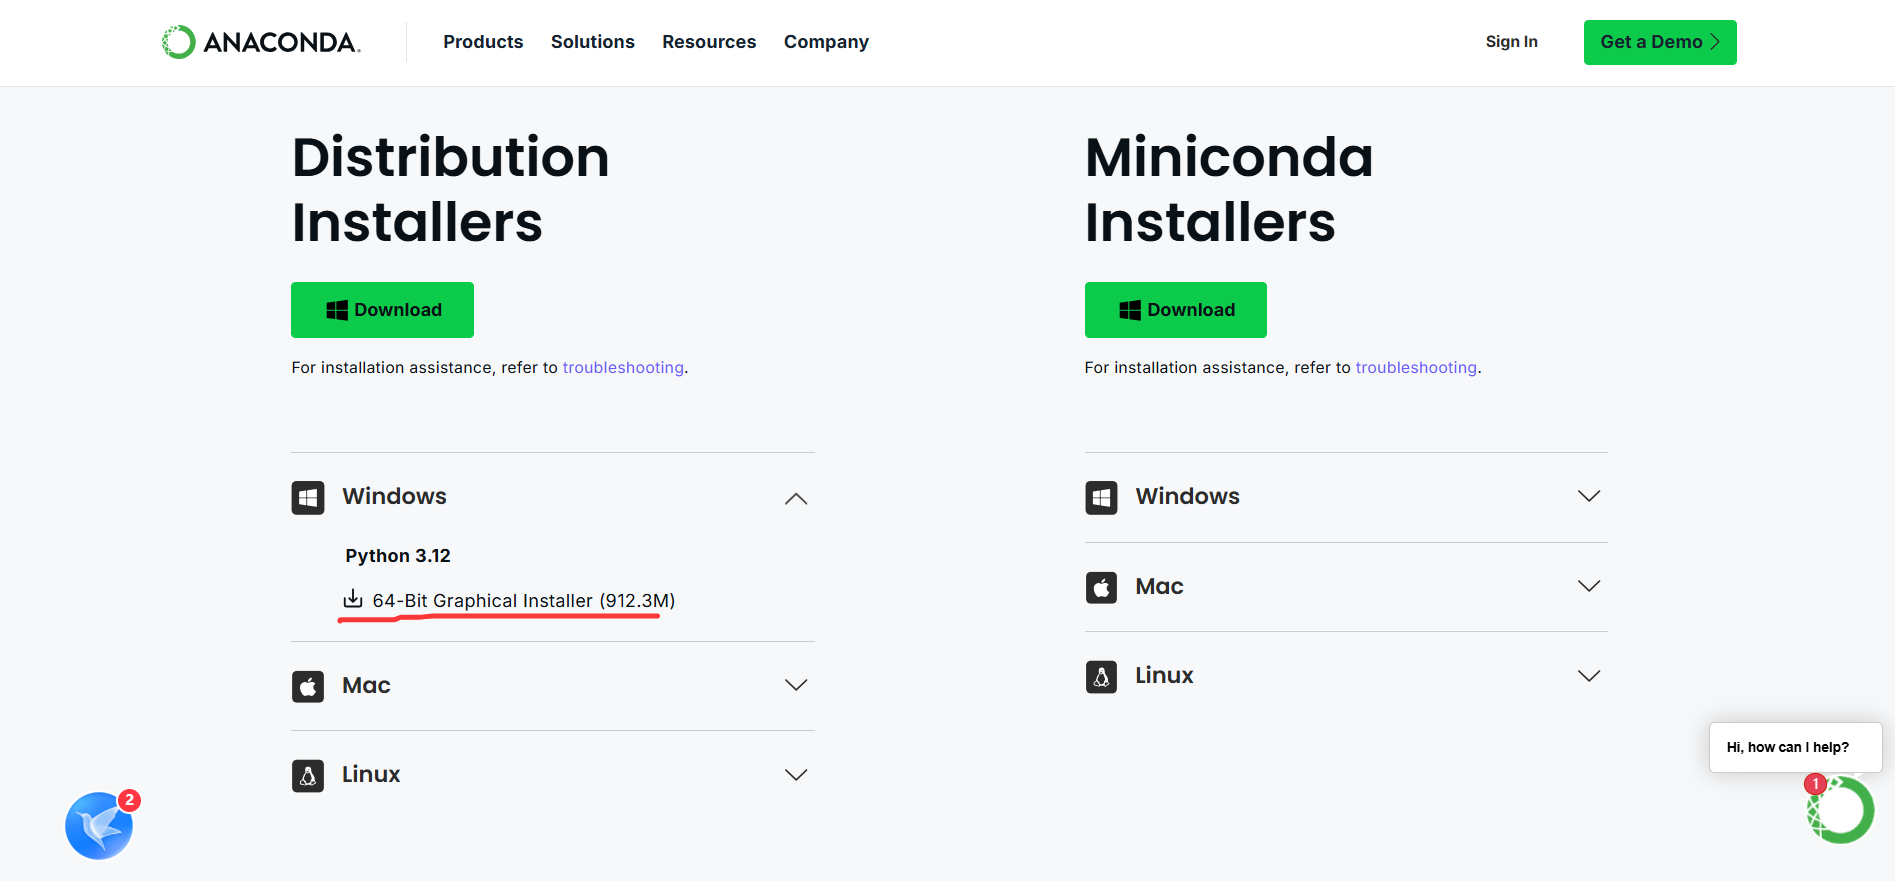Screen dimensions: 1895x881
Task: Click the Distribution Installers heading
Action: 451,189
